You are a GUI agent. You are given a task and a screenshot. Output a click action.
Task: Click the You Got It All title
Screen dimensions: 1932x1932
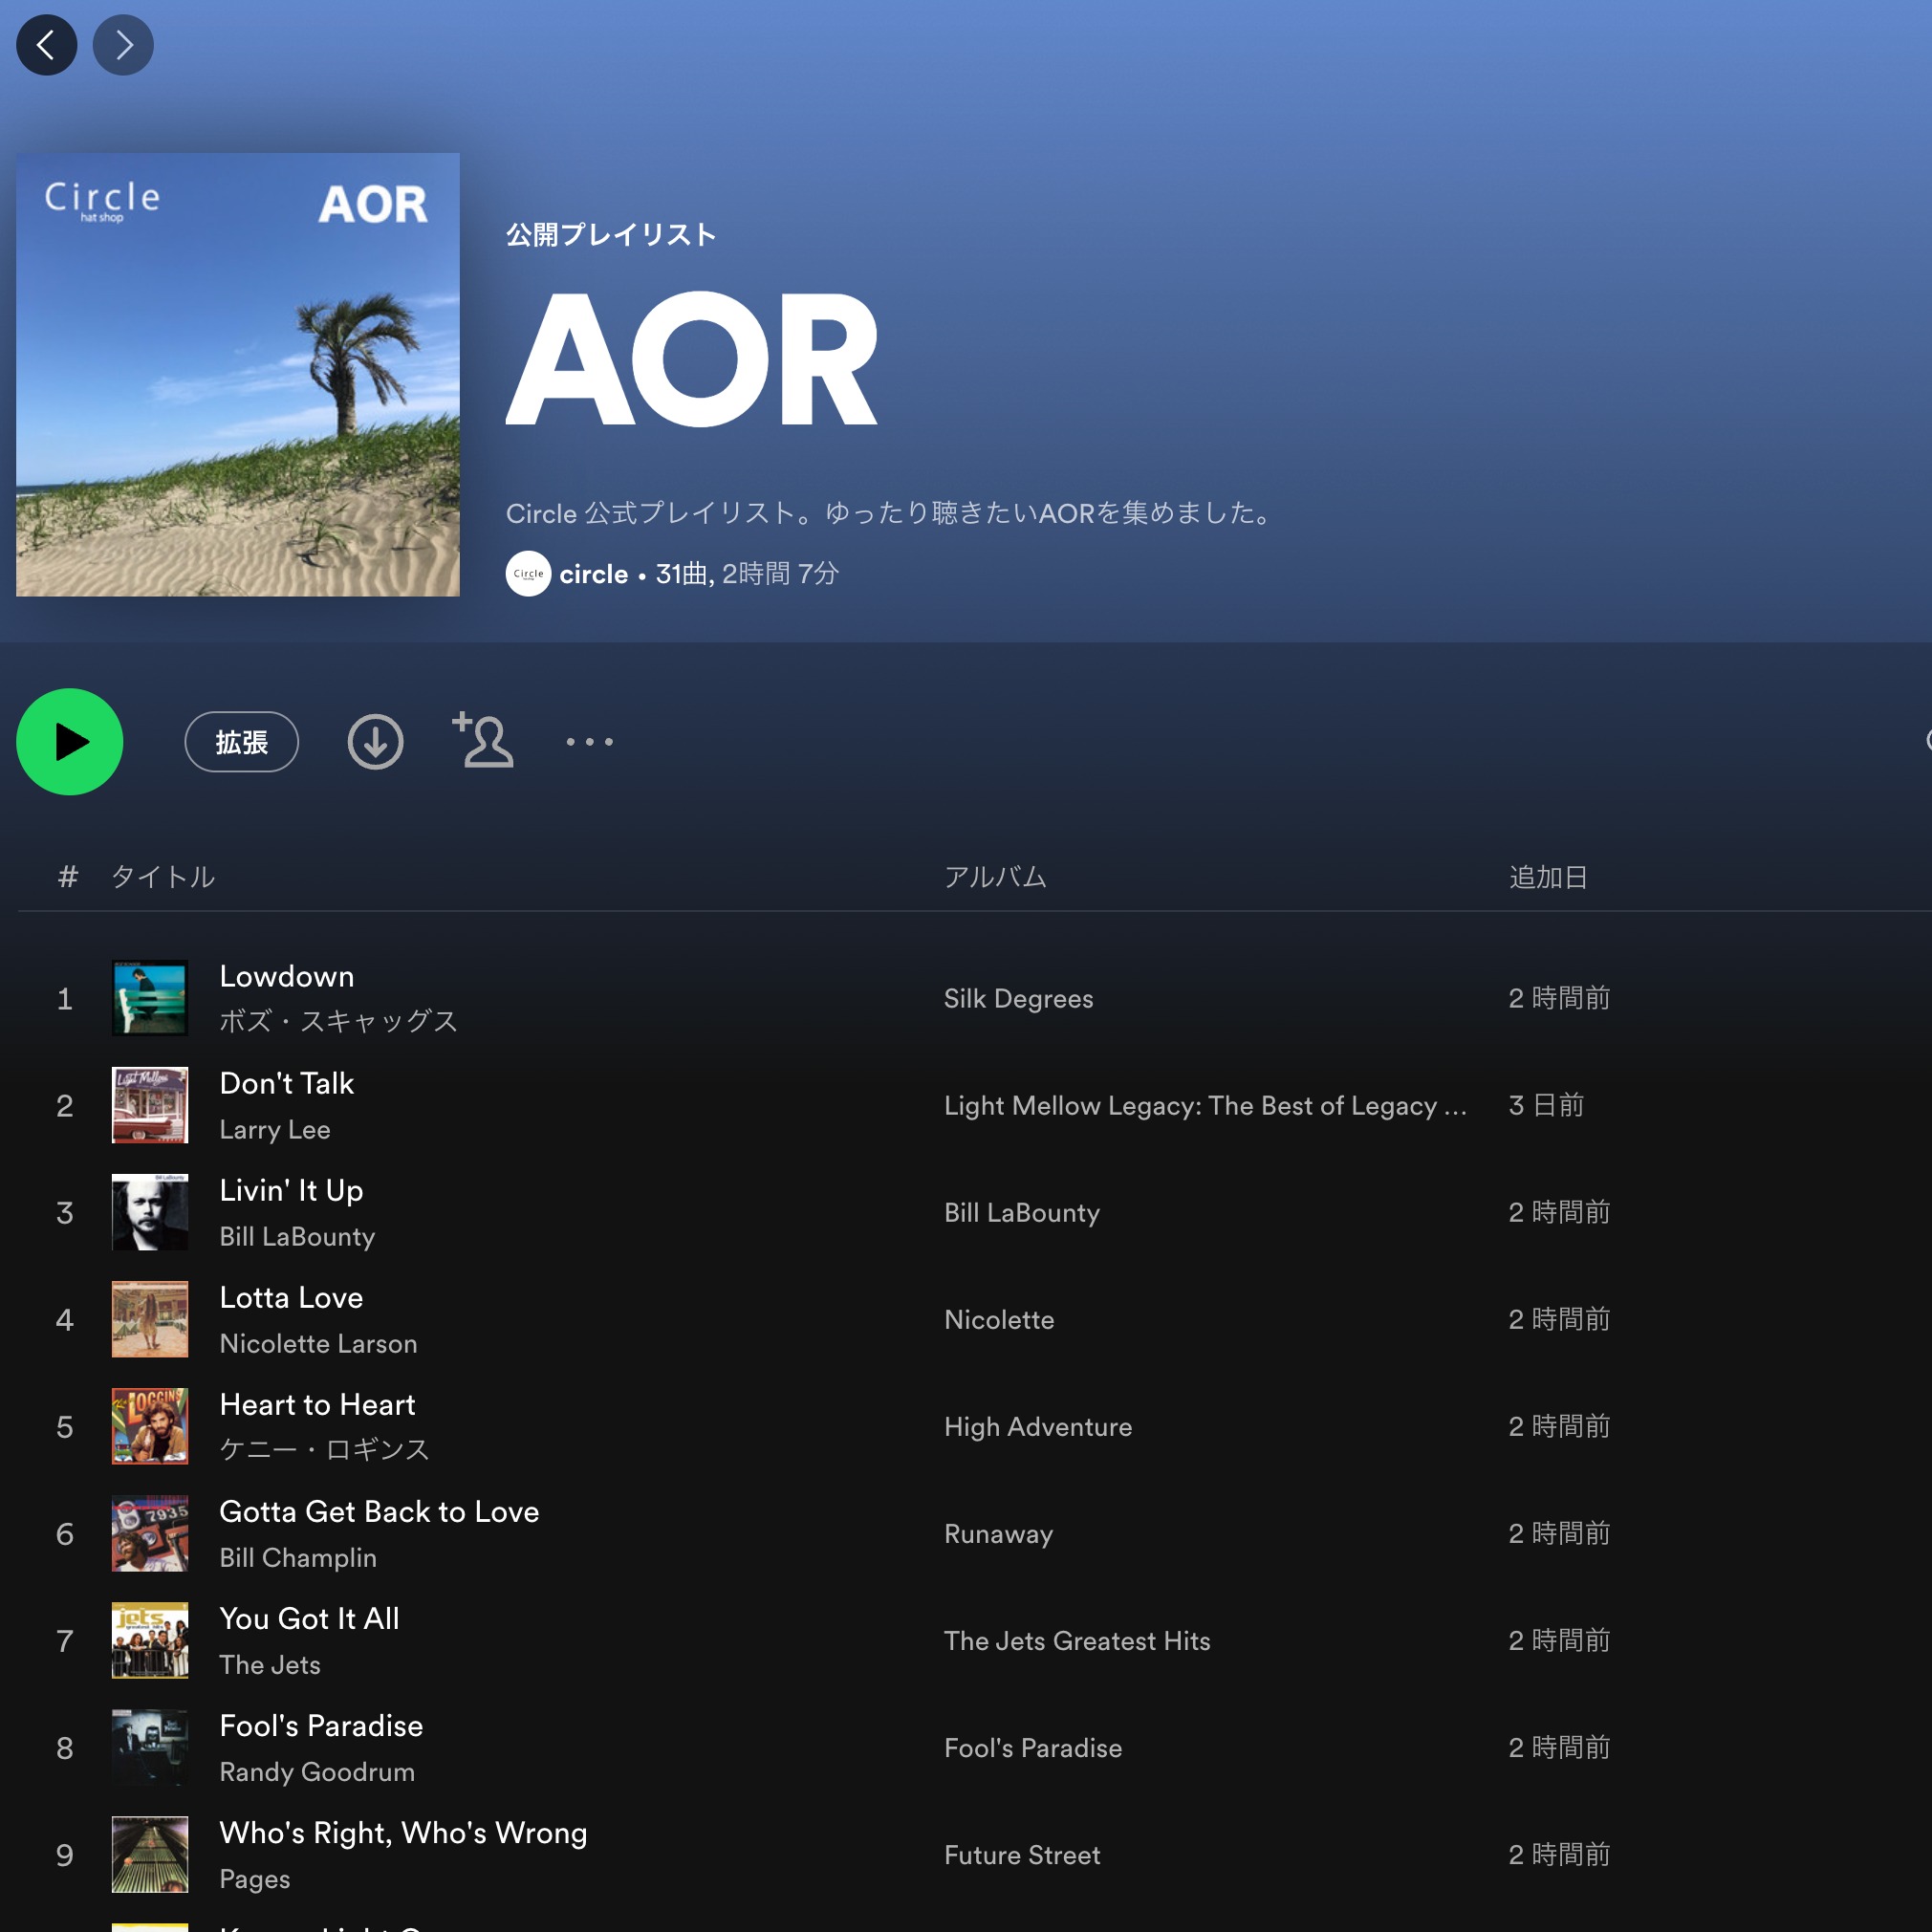pos(309,1618)
